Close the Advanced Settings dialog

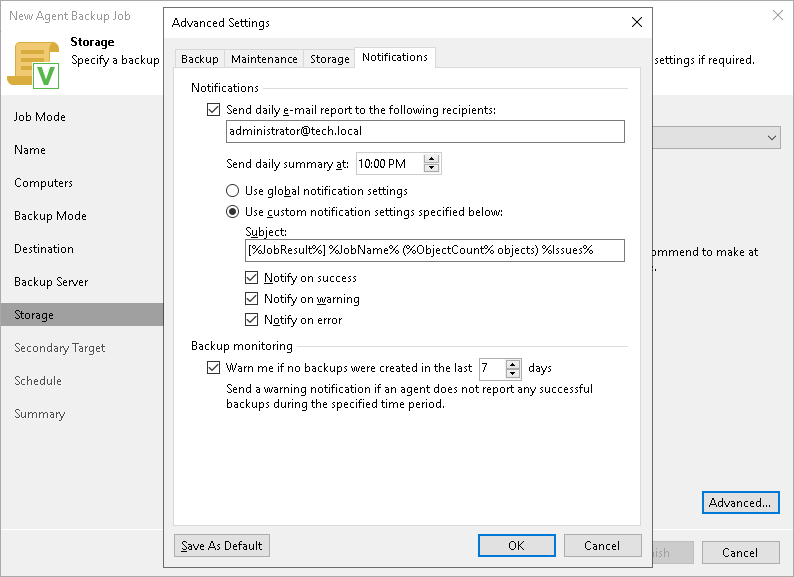pos(637,22)
